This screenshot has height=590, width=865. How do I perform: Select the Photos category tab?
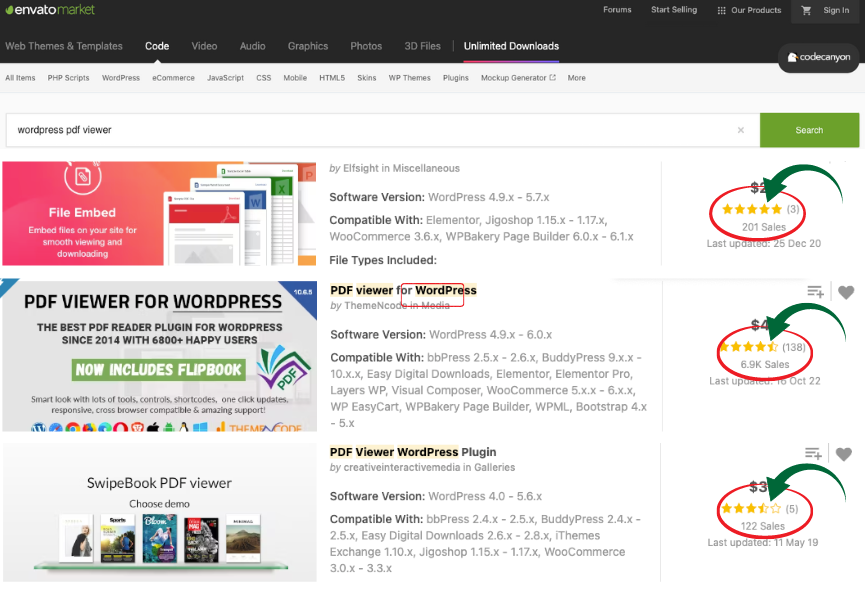click(x=366, y=46)
